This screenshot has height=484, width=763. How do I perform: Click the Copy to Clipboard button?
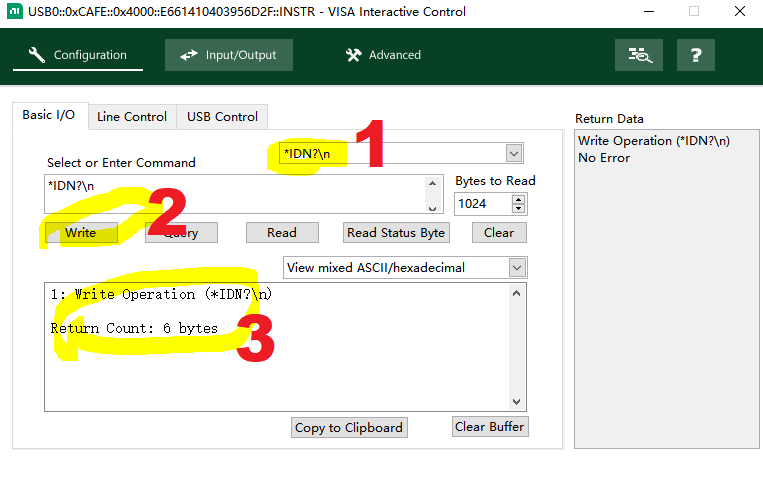coord(349,428)
